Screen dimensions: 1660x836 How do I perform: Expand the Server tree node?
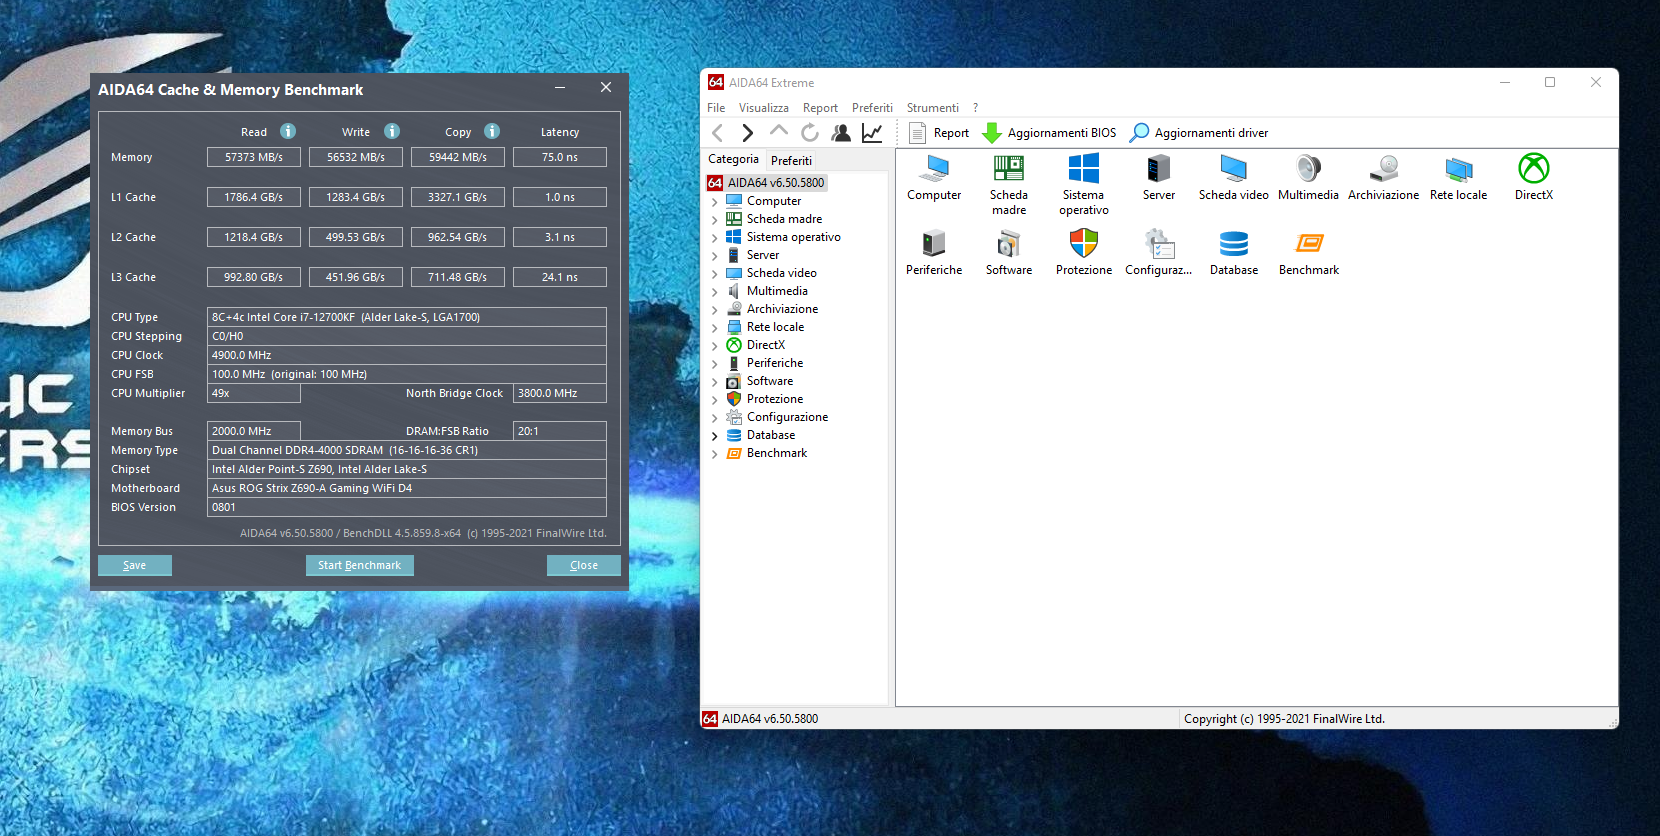(714, 255)
